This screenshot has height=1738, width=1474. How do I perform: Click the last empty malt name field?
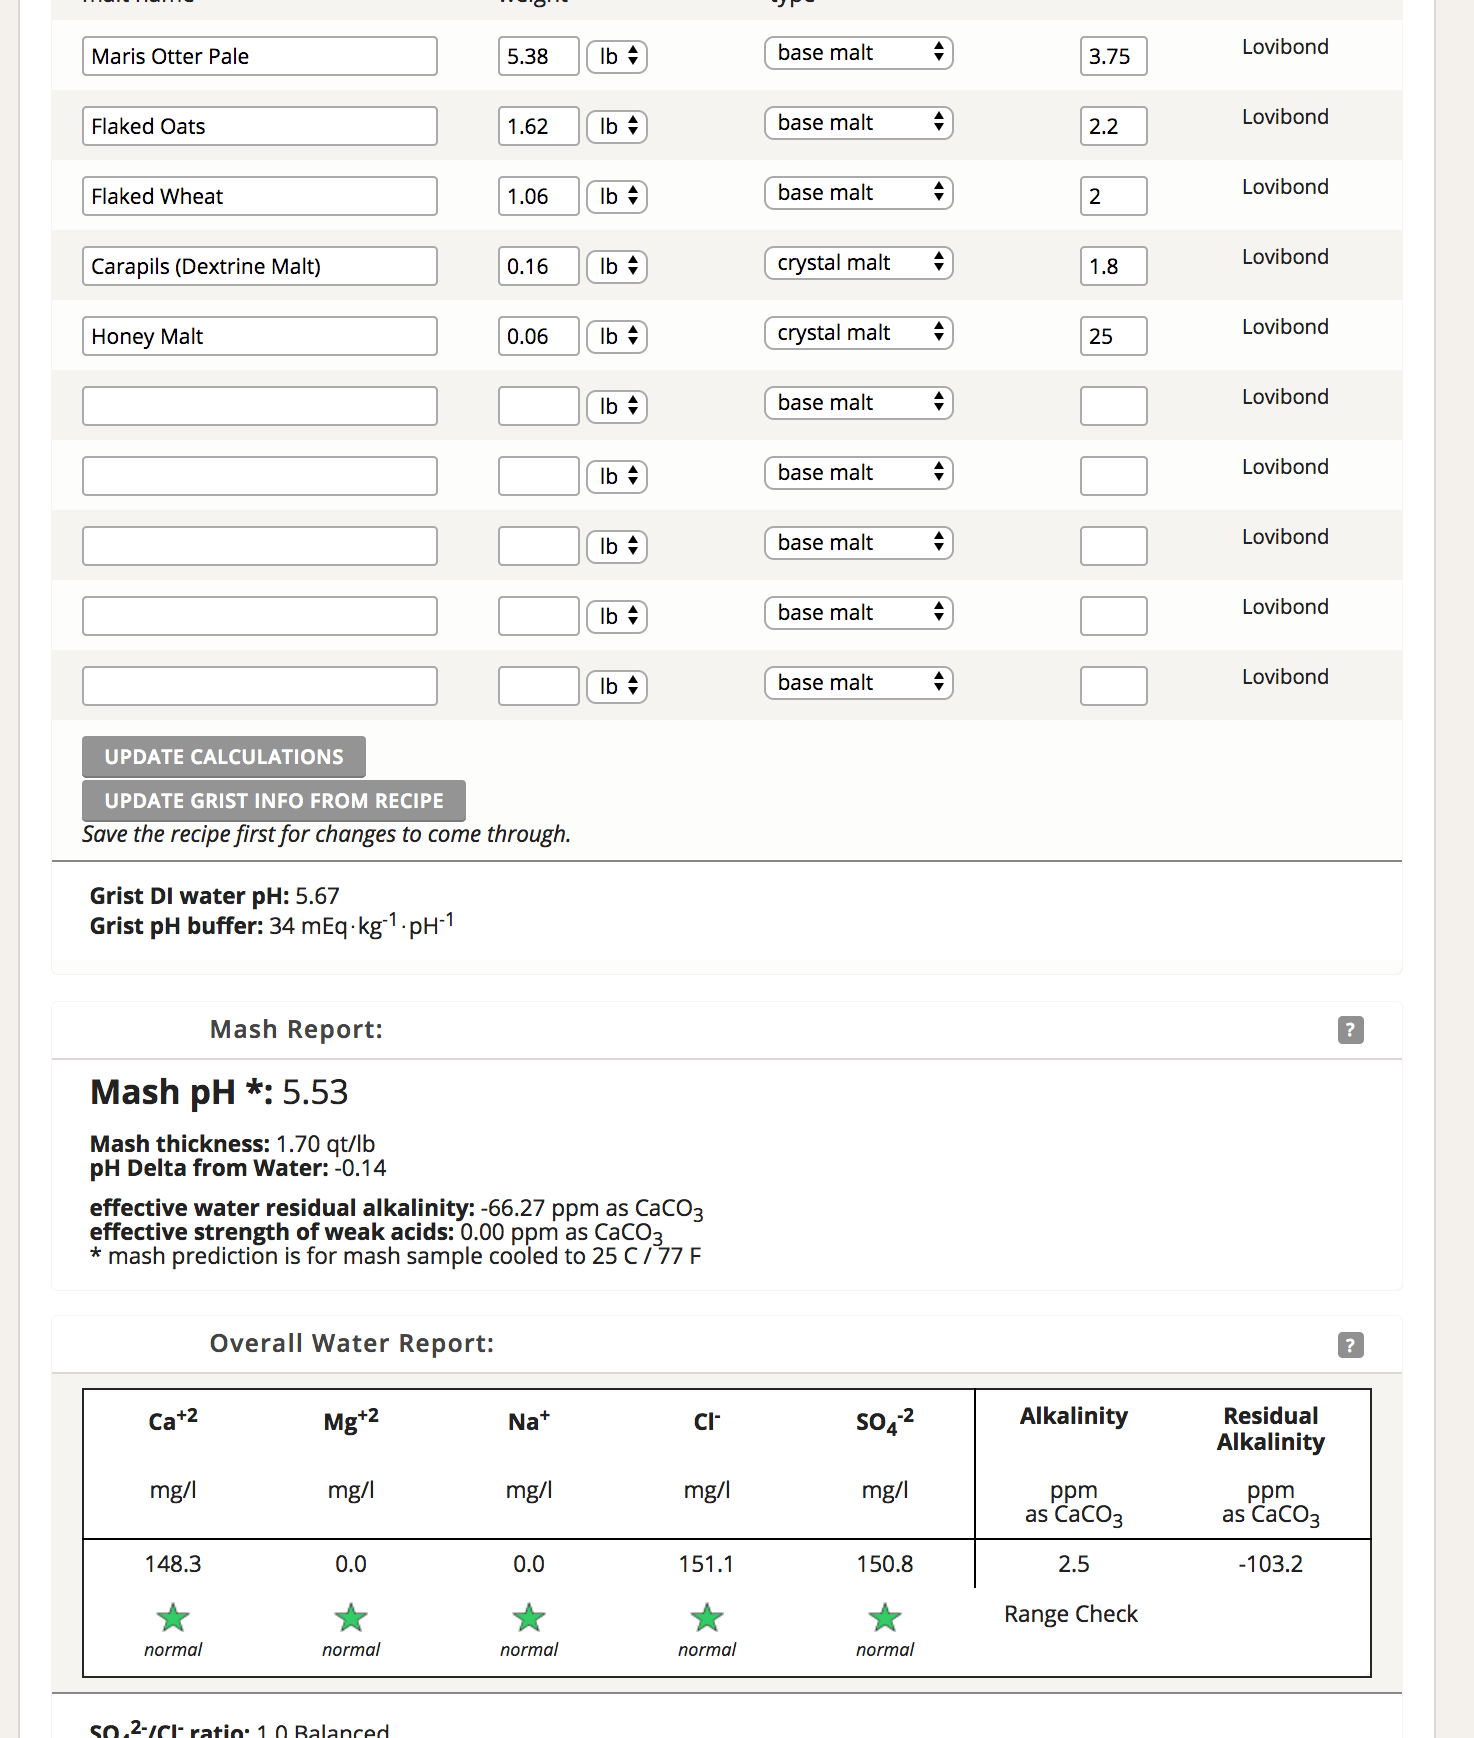[260, 686]
